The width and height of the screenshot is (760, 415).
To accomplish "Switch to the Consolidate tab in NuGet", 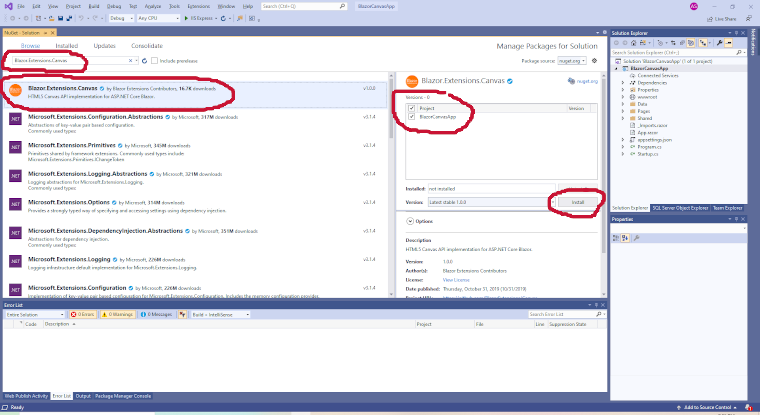I will (x=147, y=46).
